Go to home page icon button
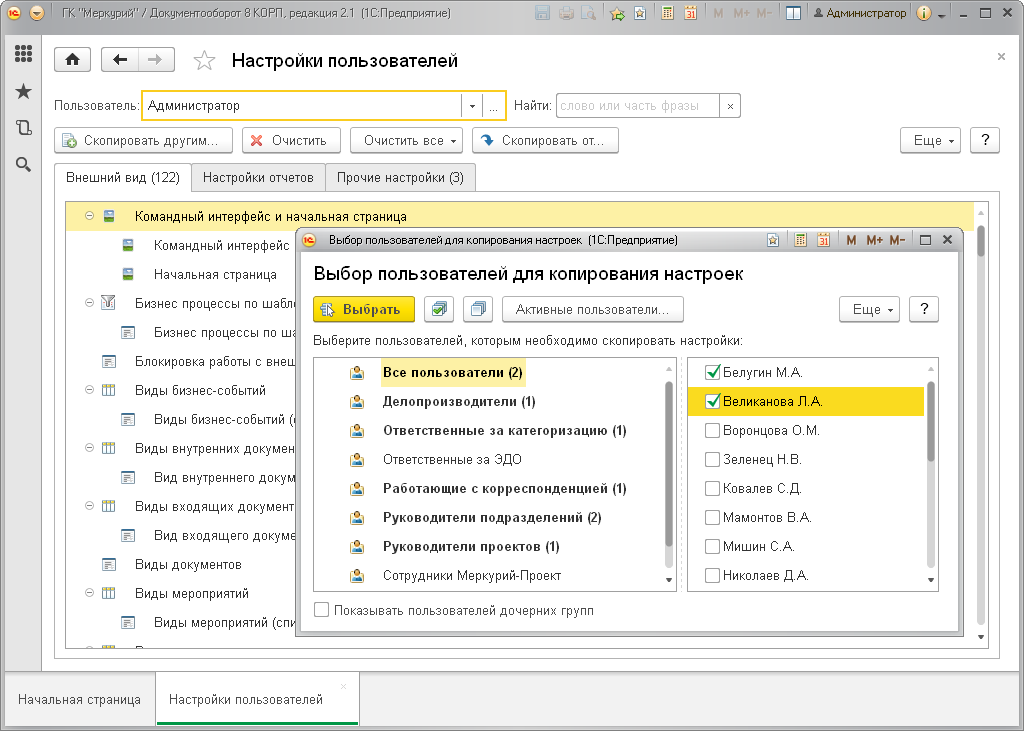1024x731 pixels. [72, 60]
